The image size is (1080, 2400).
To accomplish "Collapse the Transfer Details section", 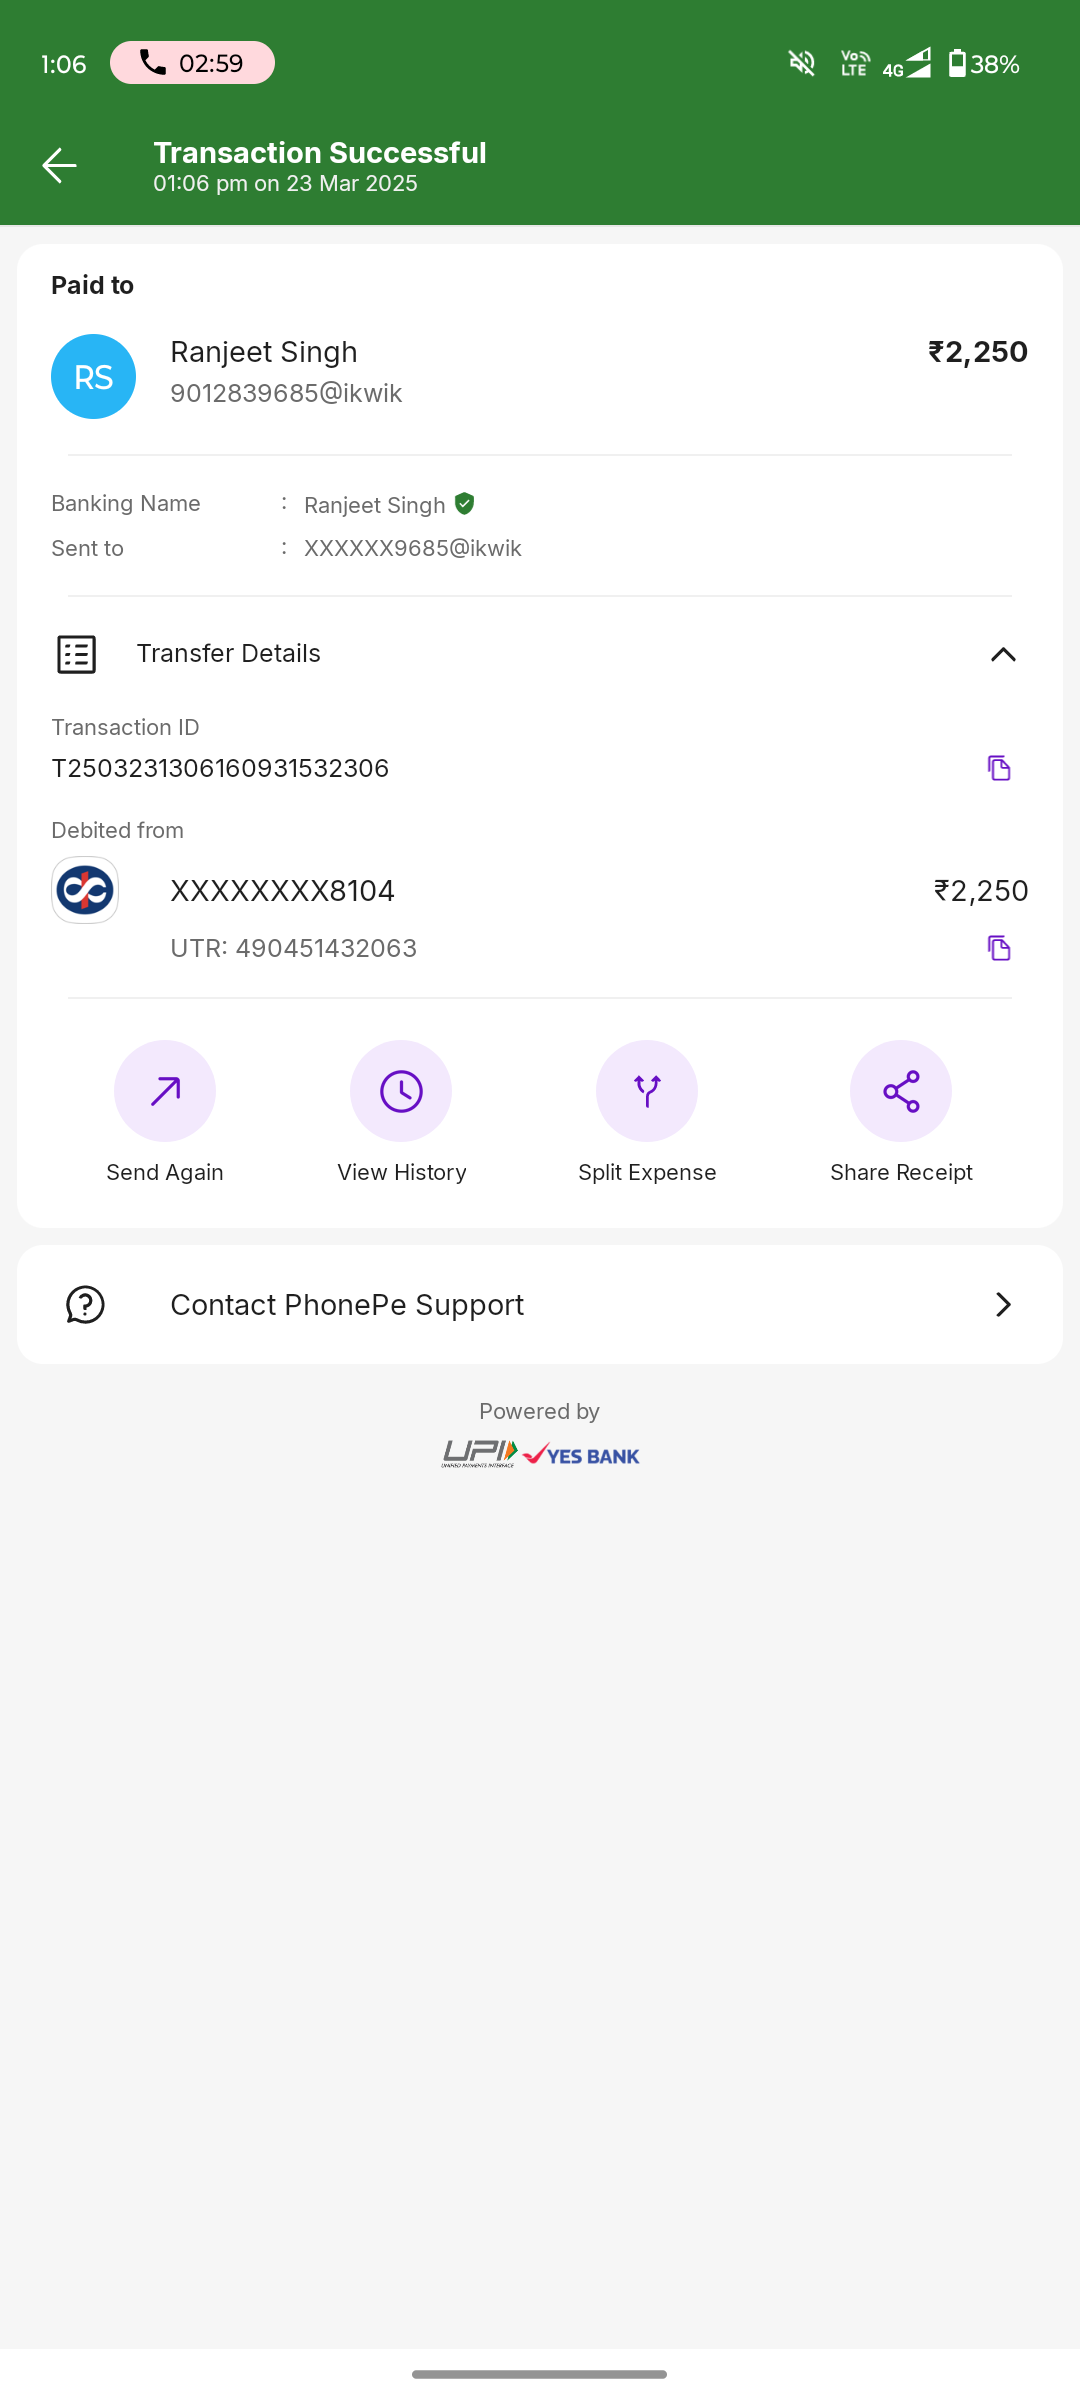I will pos(1003,654).
